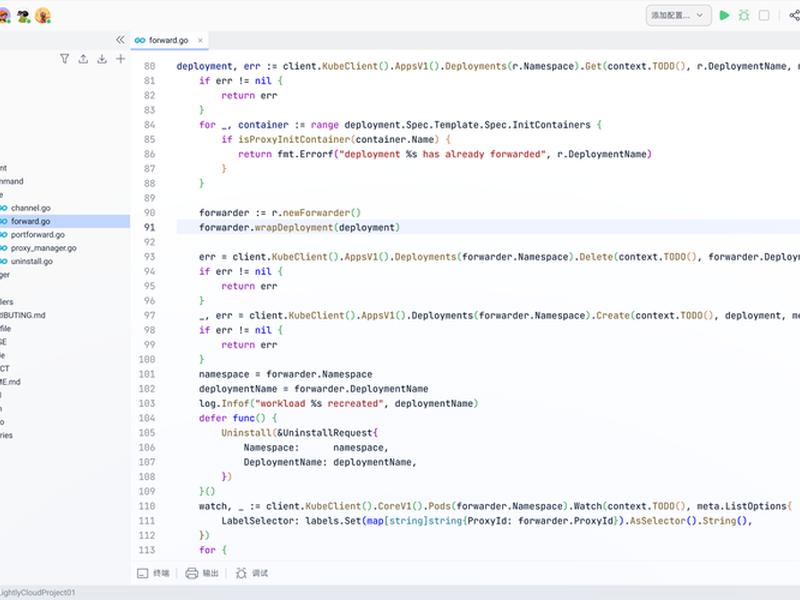Open channel.go in the file tree

[x=31, y=208]
